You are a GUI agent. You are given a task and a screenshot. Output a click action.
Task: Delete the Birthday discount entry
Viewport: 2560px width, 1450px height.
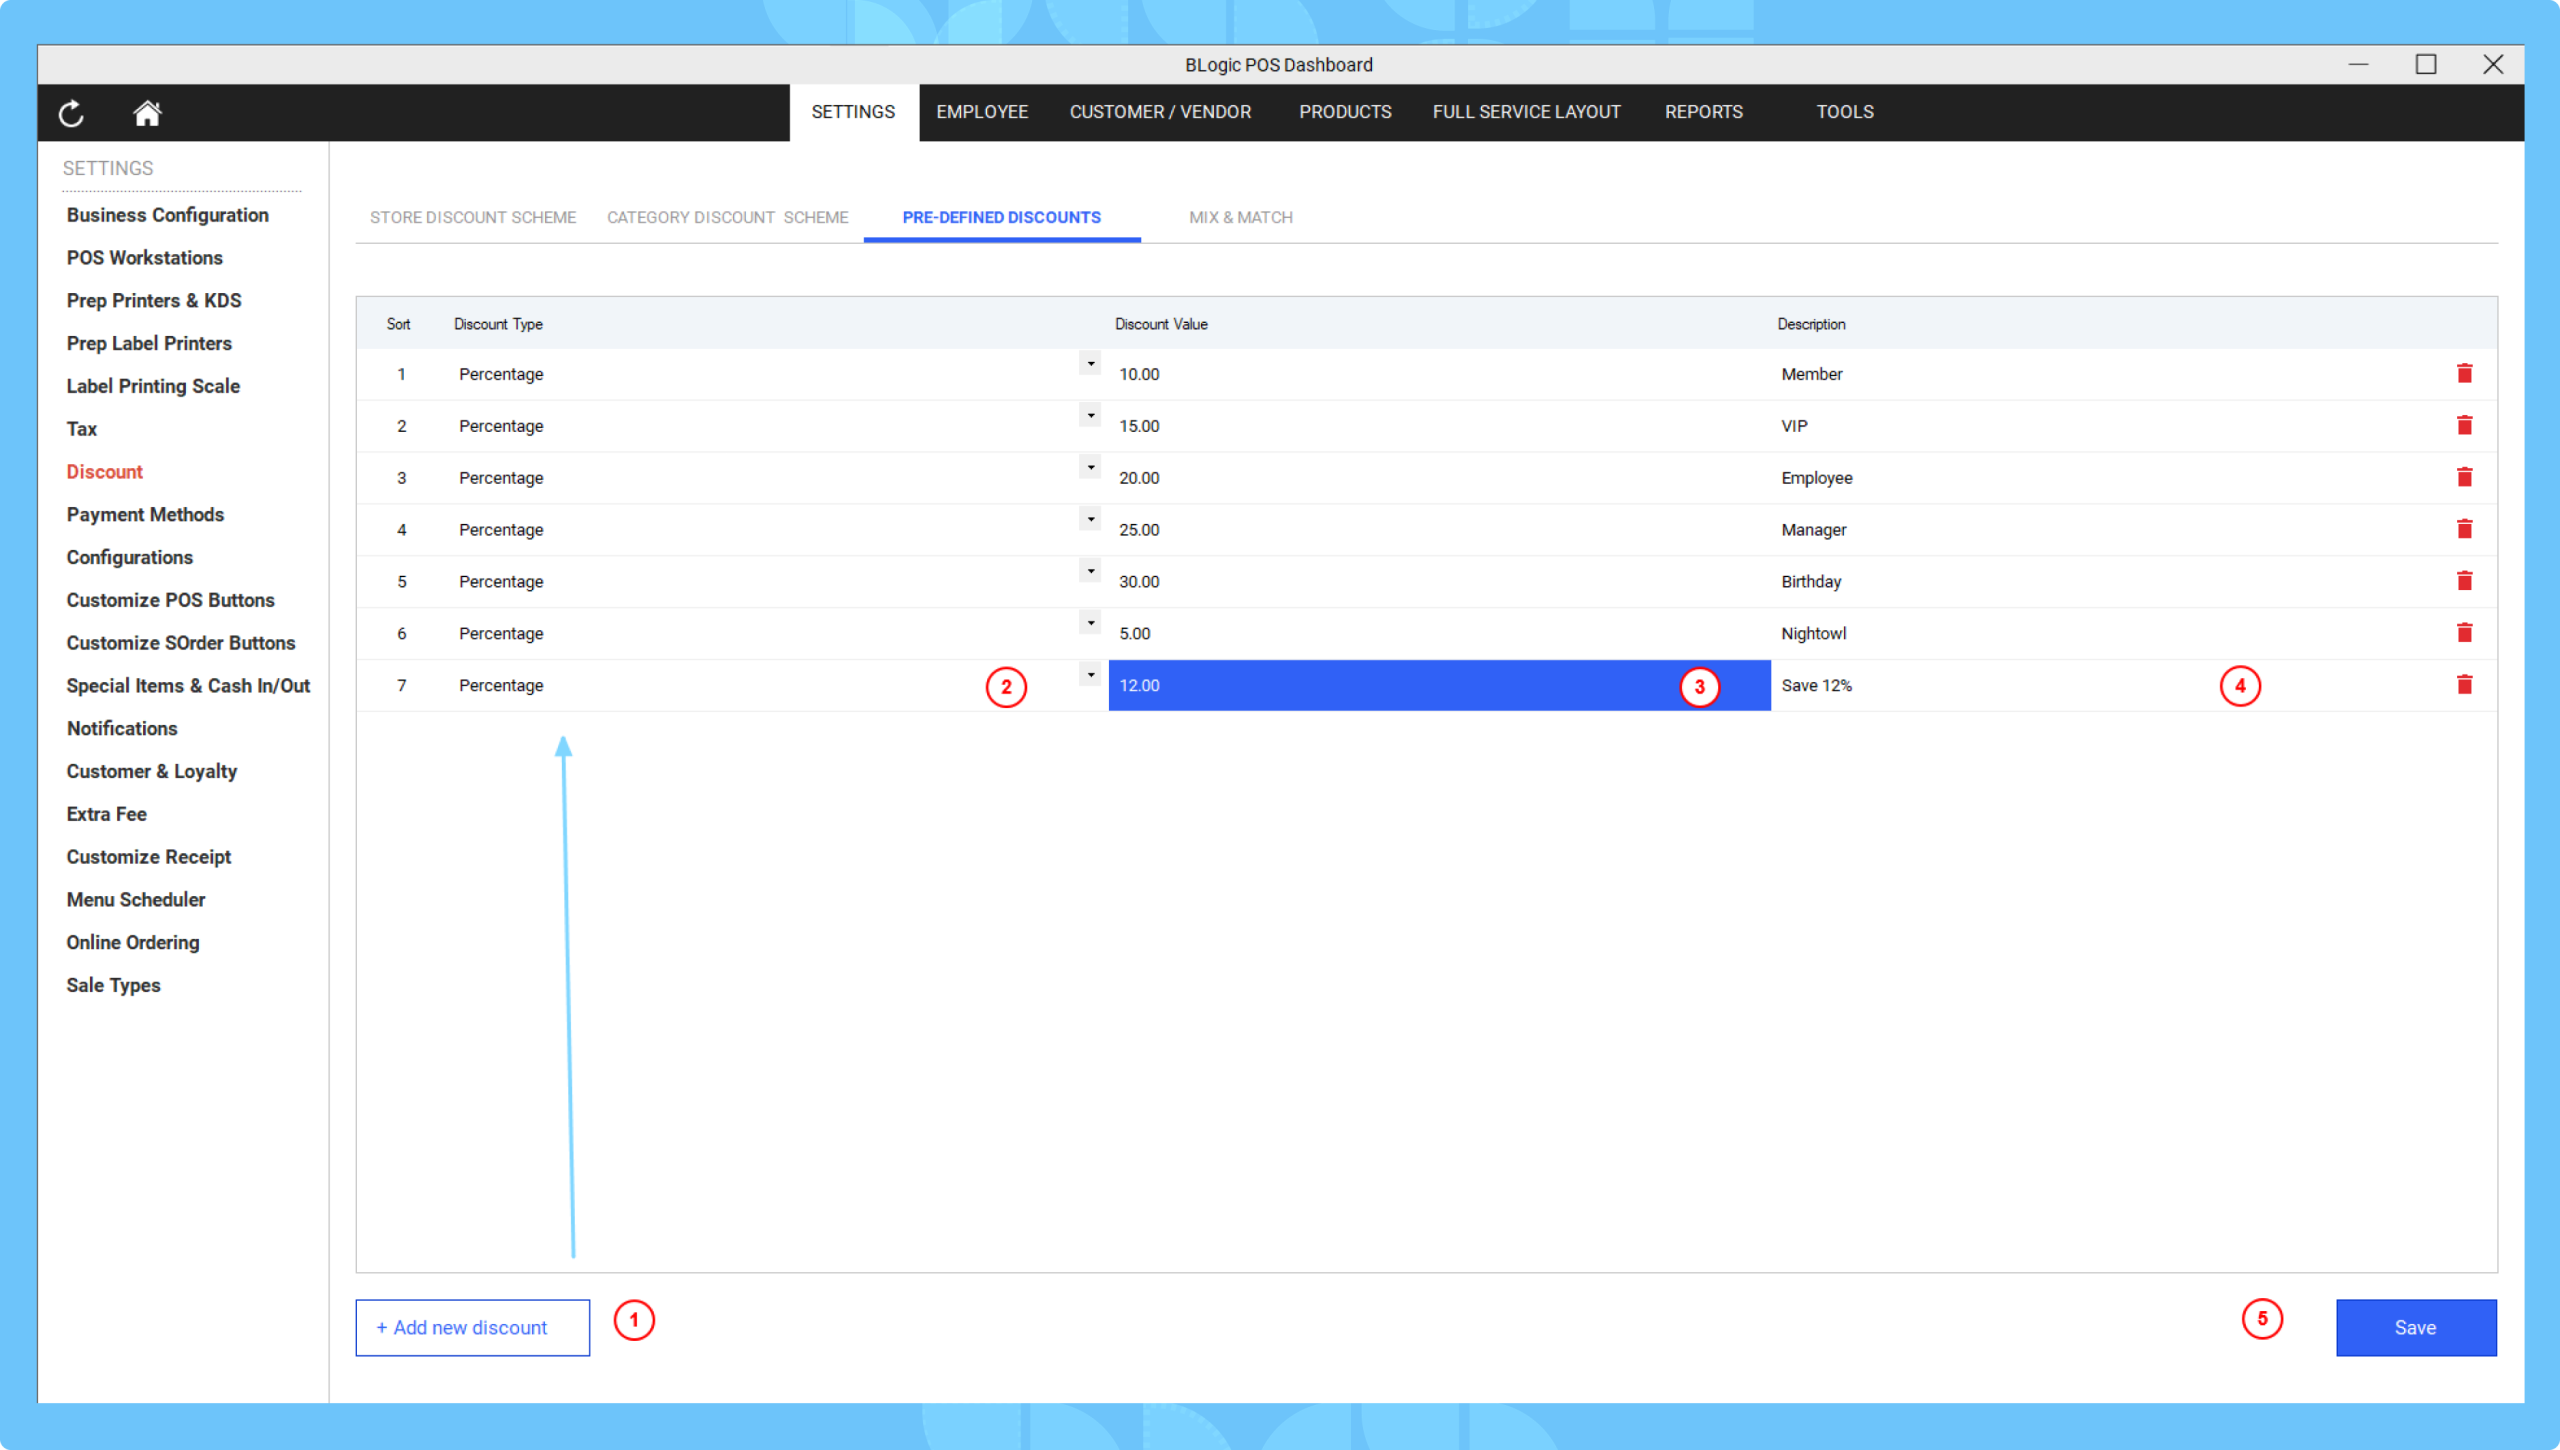point(2464,581)
